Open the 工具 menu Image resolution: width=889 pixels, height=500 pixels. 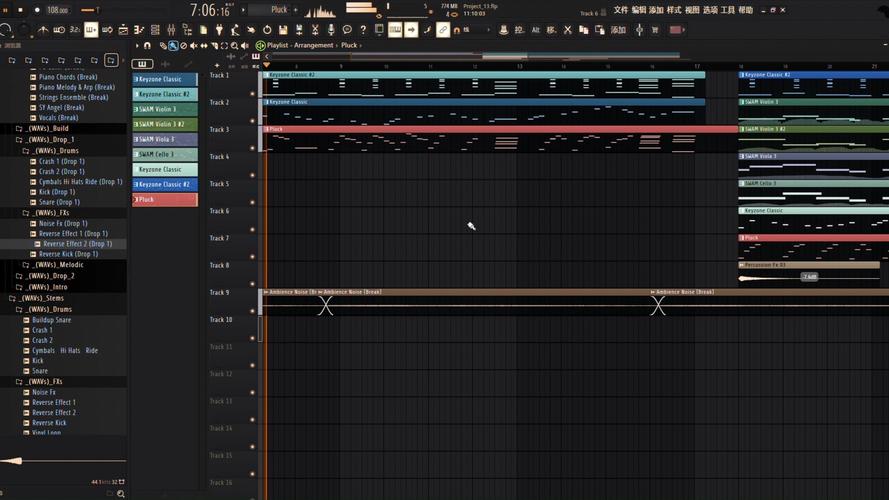(x=727, y=10)
